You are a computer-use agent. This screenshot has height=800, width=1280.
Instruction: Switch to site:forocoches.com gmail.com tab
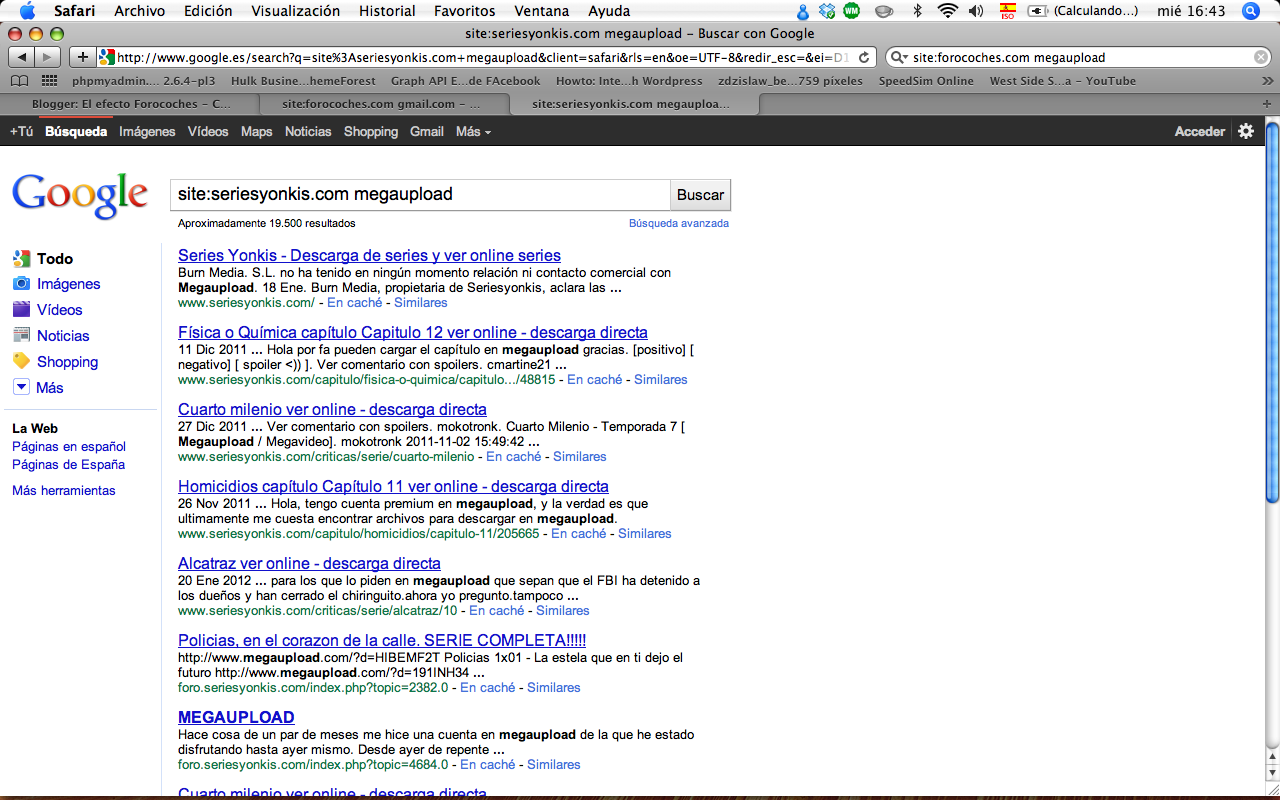381,103
